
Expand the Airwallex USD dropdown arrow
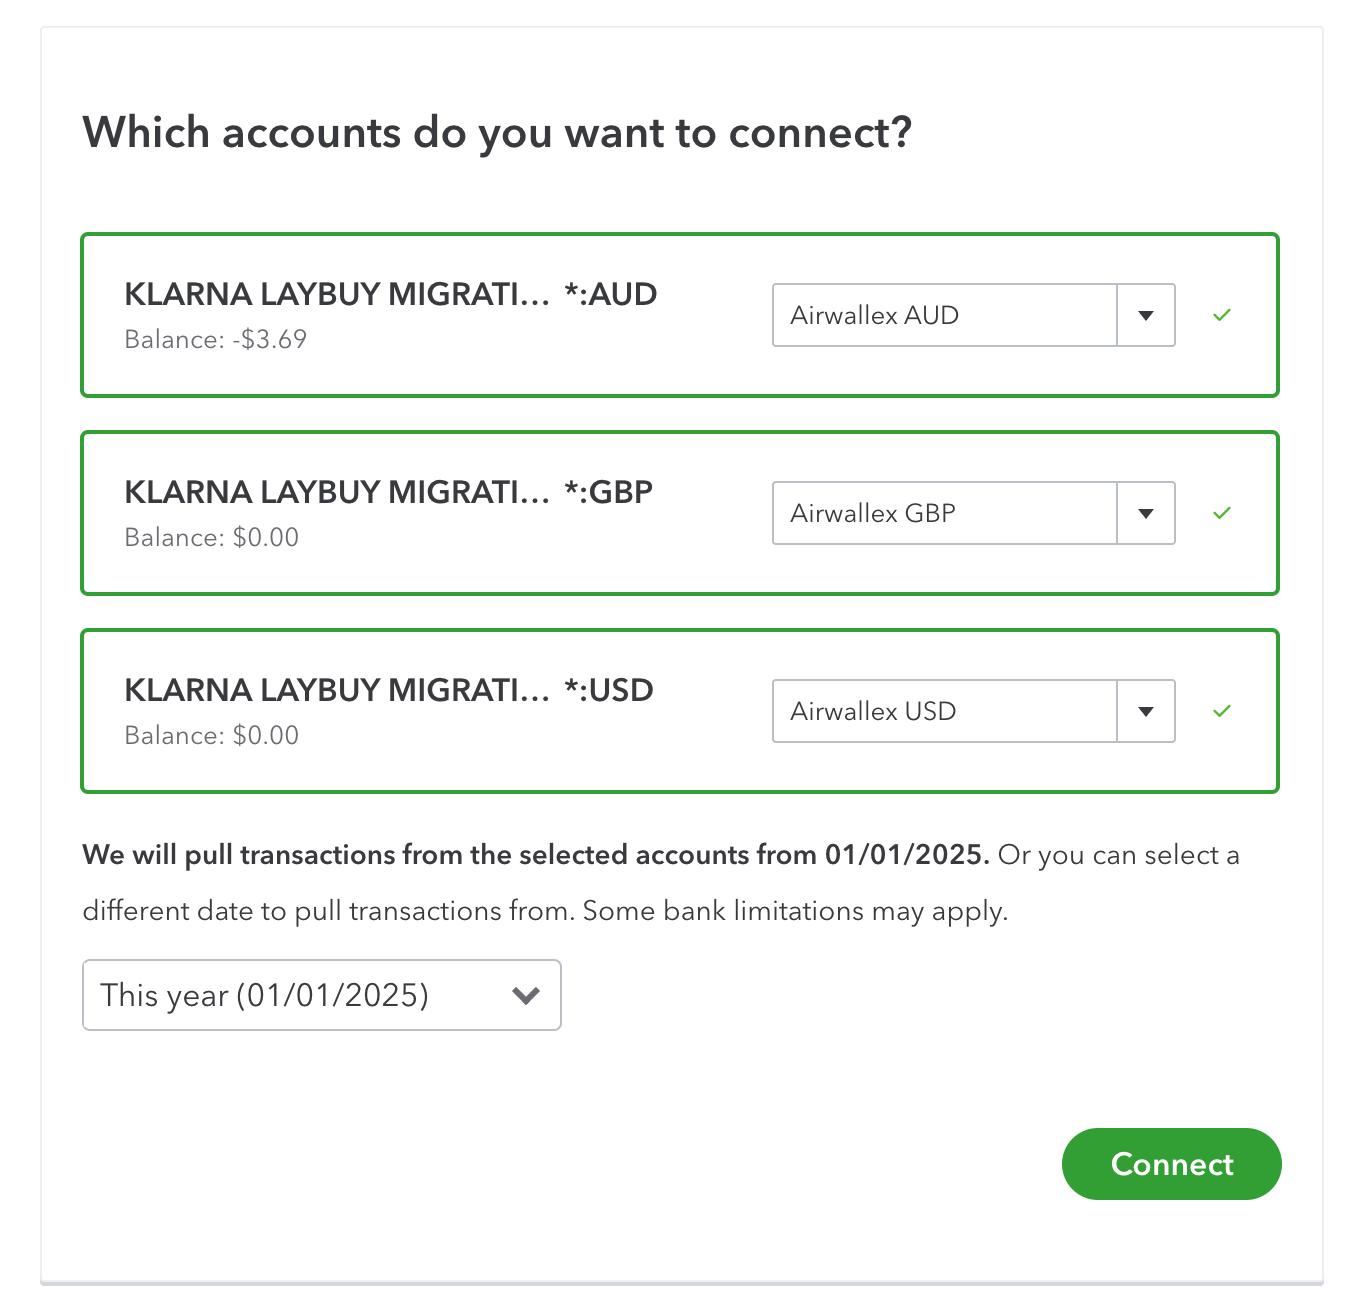[1146, 711]
